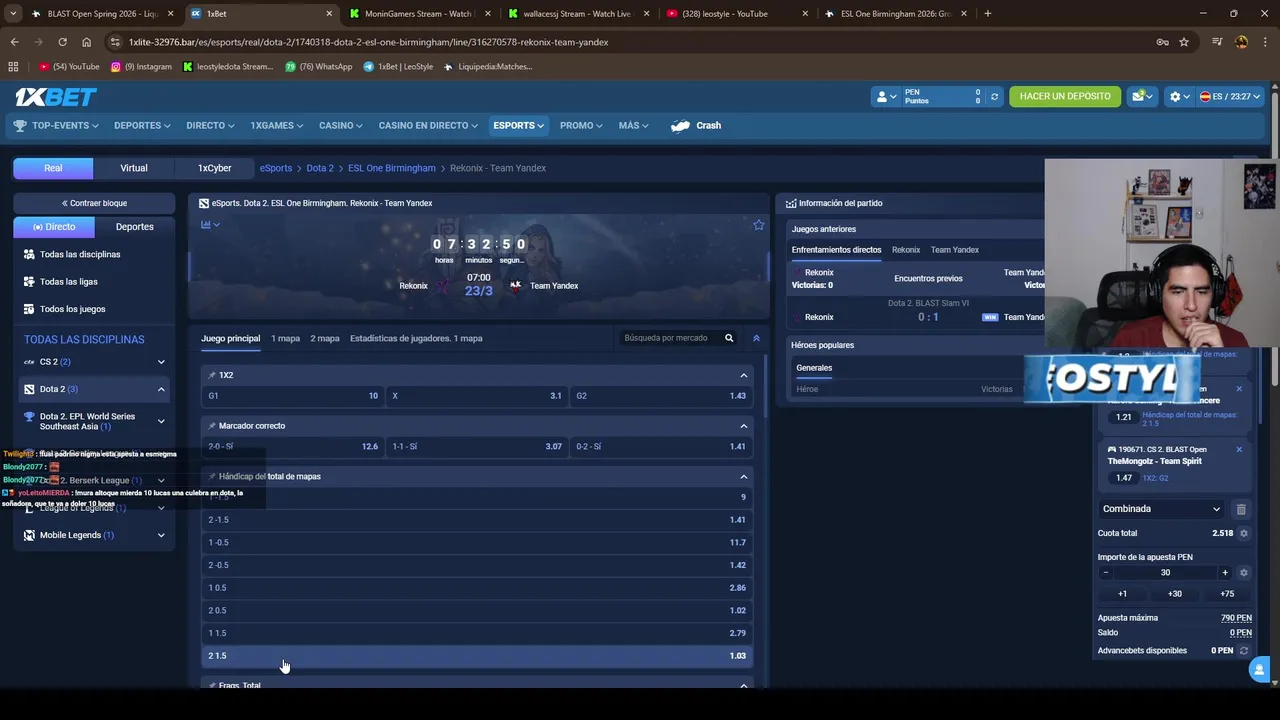Open the CASINO menu
1280x720 pixels.
tap(340, 126)
